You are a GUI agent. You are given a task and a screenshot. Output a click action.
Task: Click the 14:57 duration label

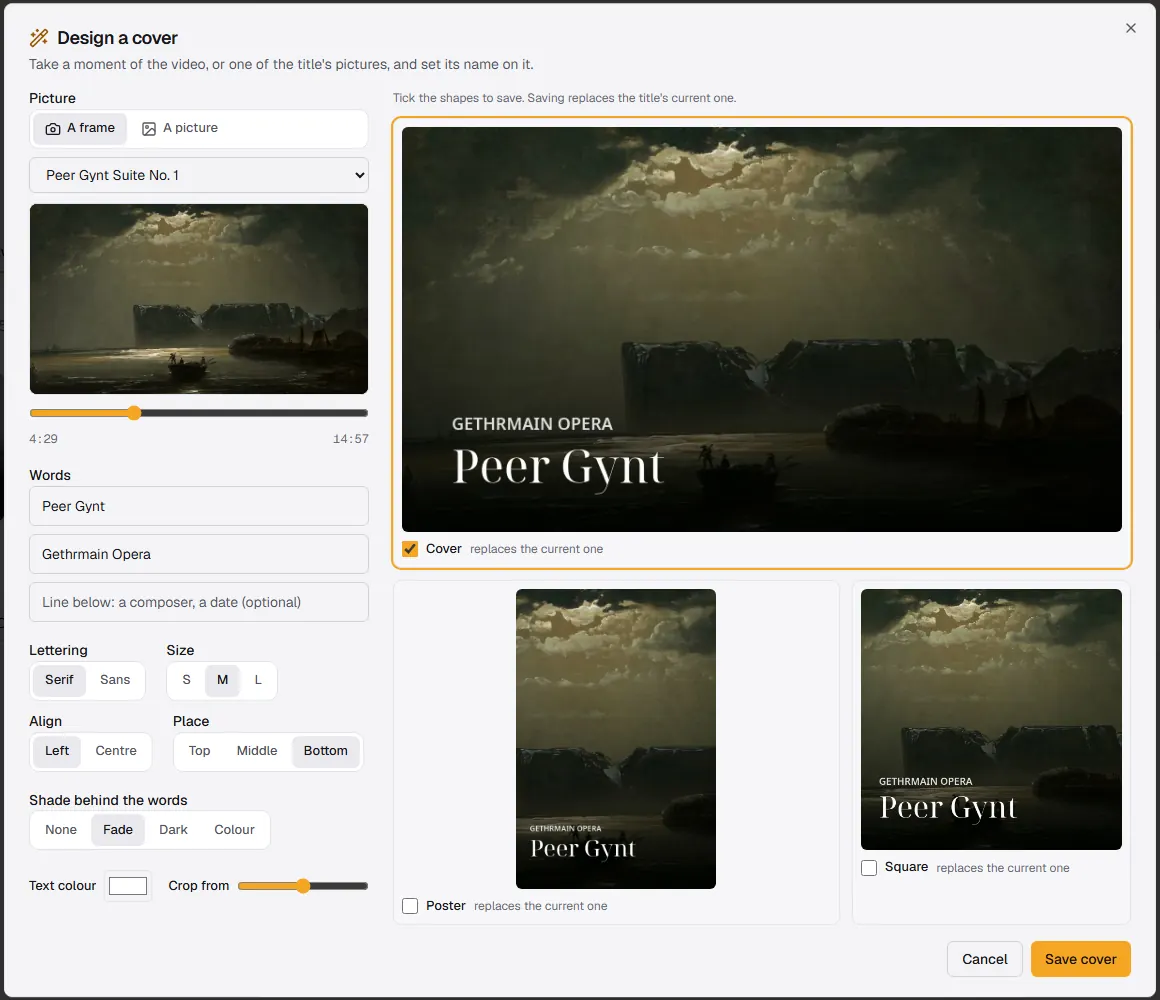pyautogui.click(x=351, y=439)
